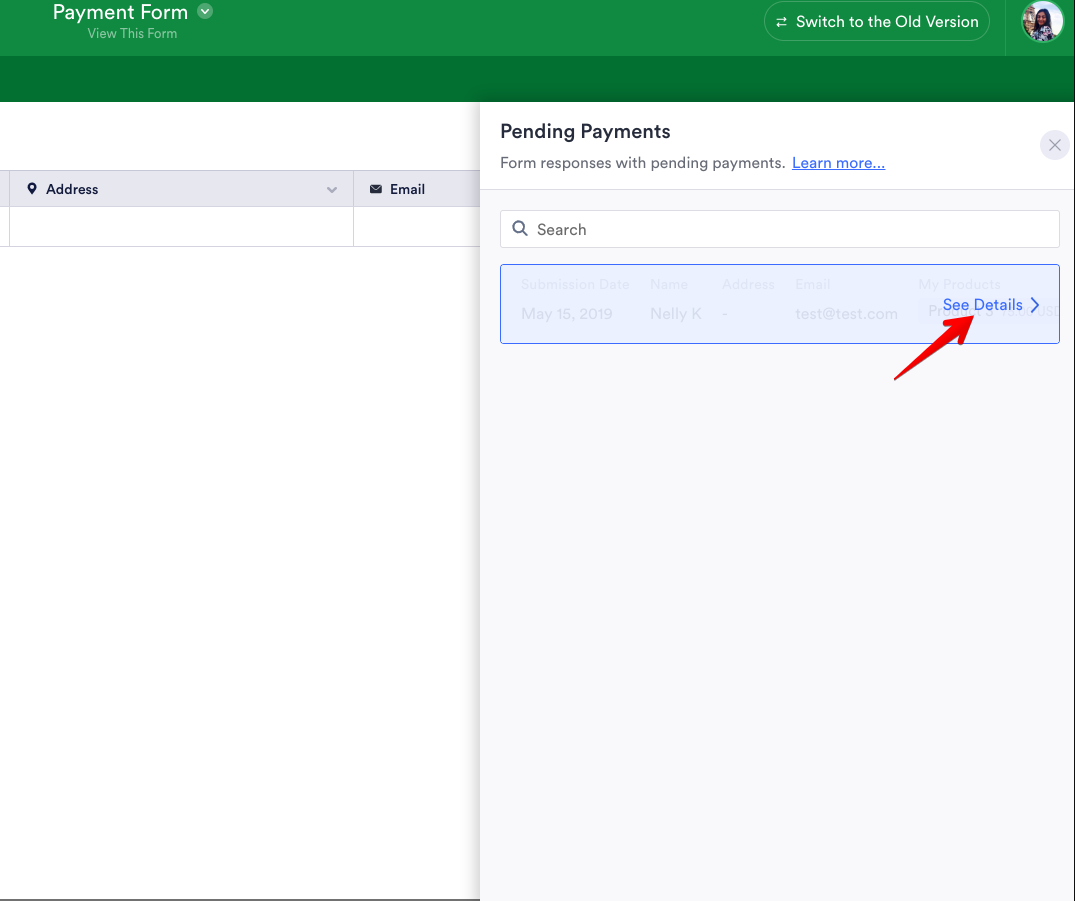This screenshot has height=901, width=1075.
Task: Expand the Address column dropdown arrow
Action: (332, 190)
